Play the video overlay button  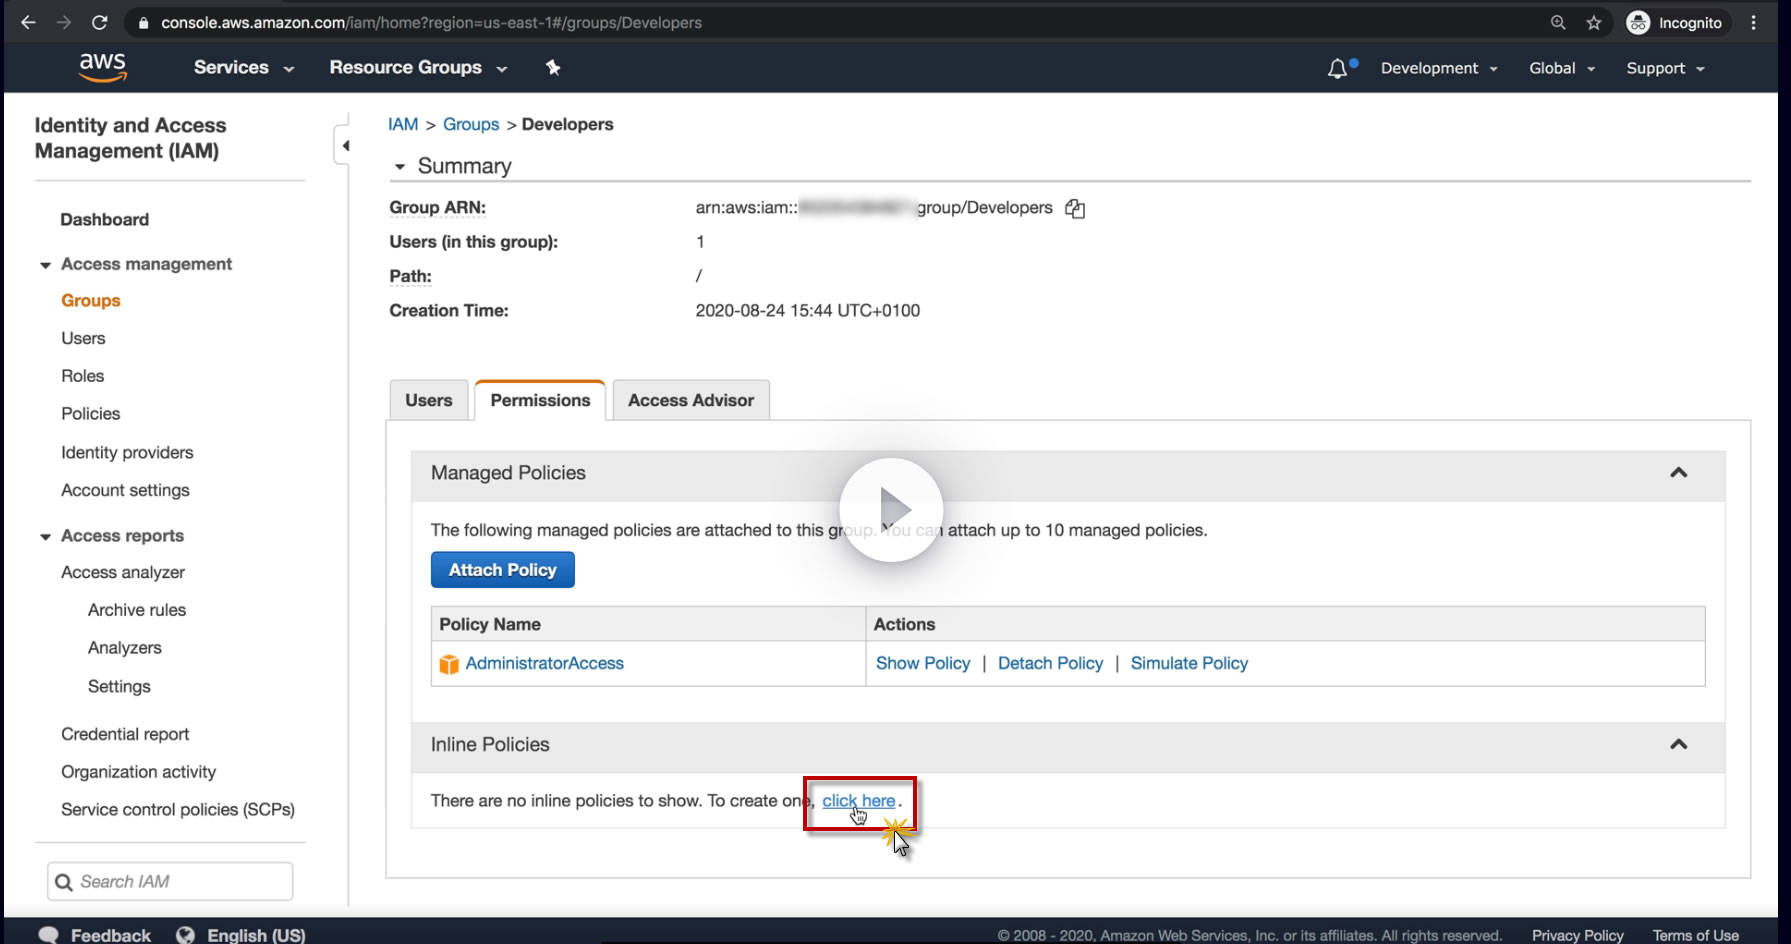pos(891,509)
